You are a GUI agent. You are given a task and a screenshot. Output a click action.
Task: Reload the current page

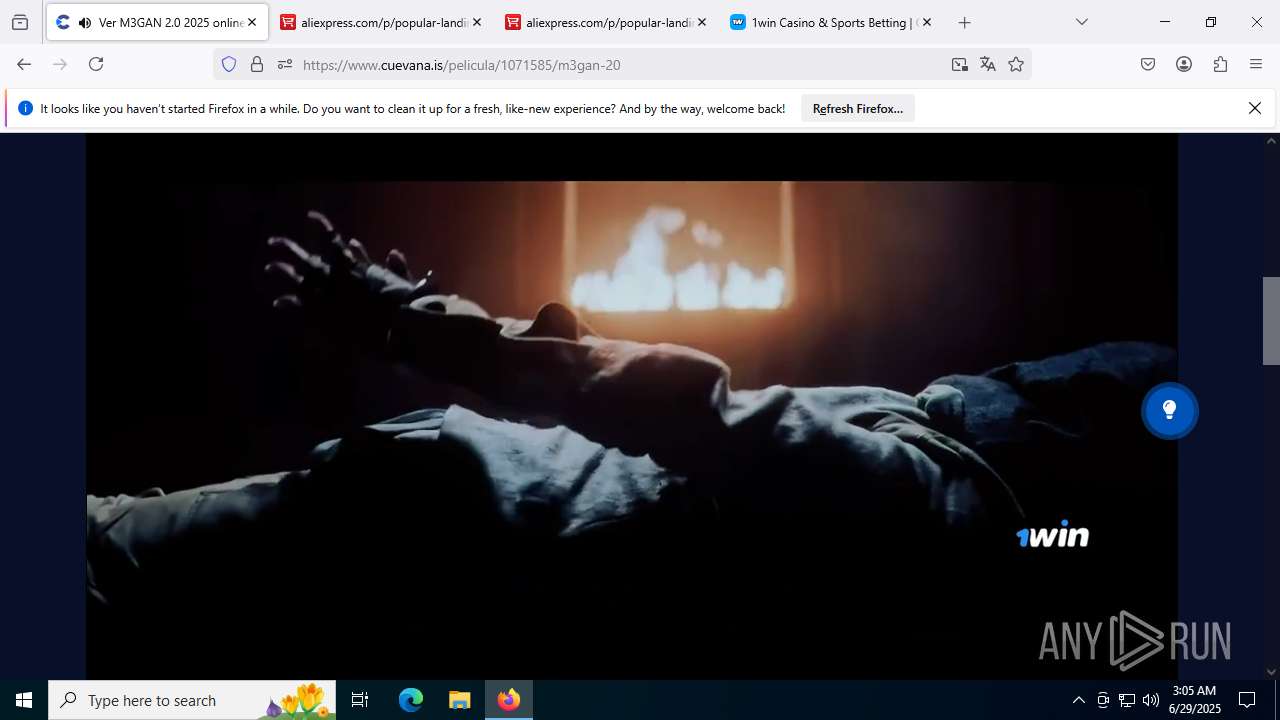pos(96,64)
